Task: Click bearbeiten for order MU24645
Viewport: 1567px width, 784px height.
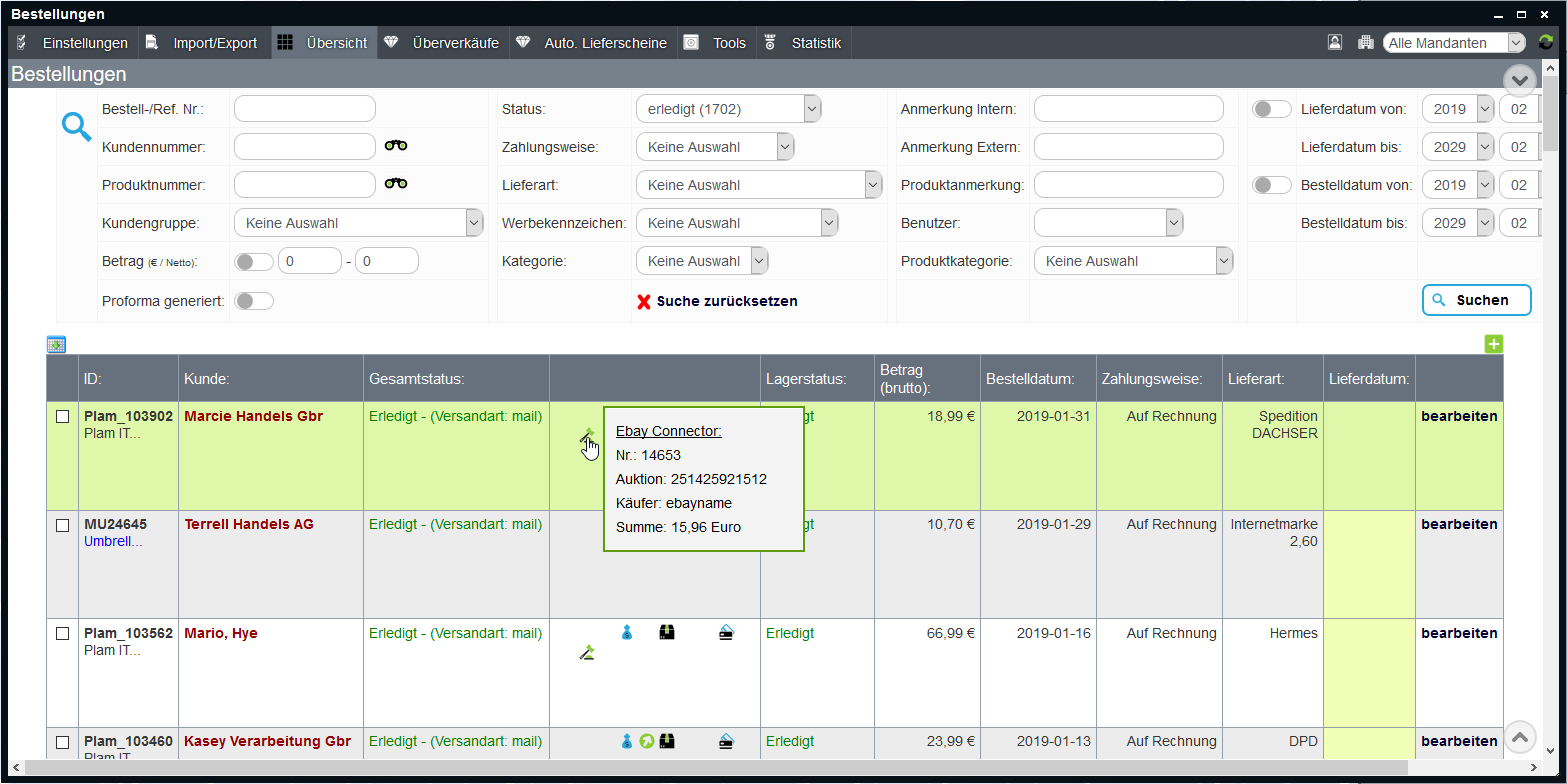Action: click(x=1459, y=524)
